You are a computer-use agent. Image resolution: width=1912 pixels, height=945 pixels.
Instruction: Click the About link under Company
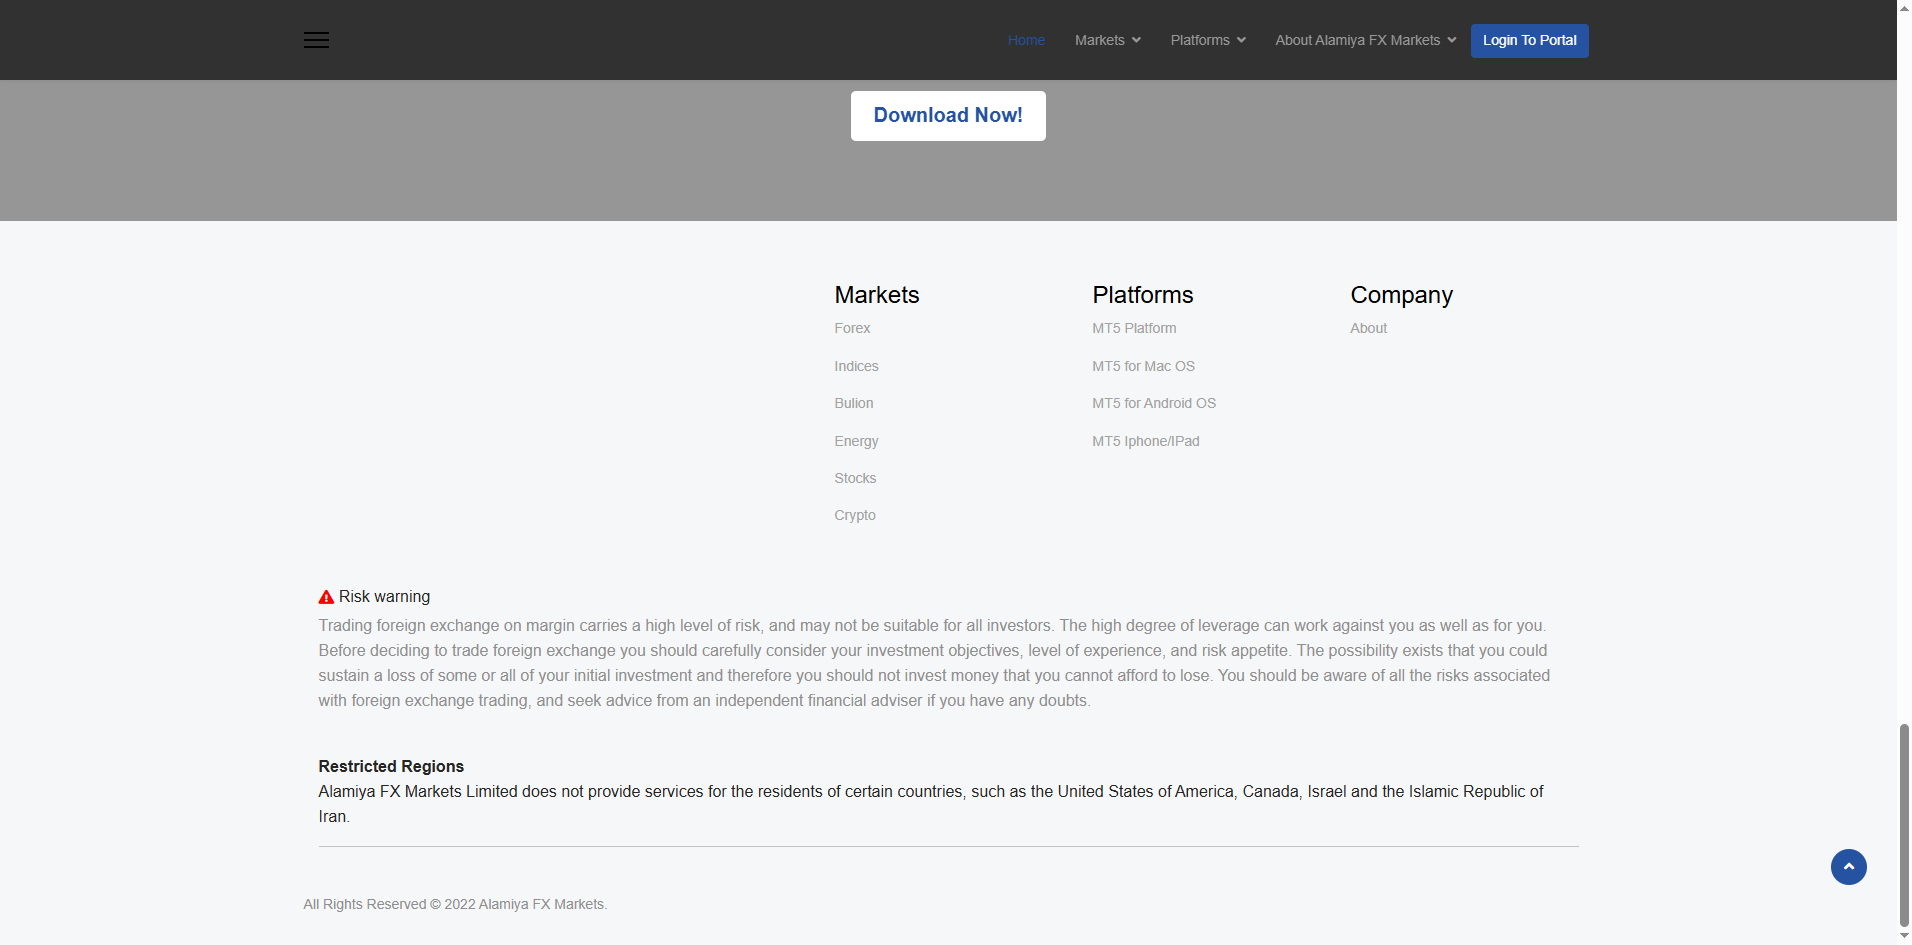click(x=1368, y=328)
